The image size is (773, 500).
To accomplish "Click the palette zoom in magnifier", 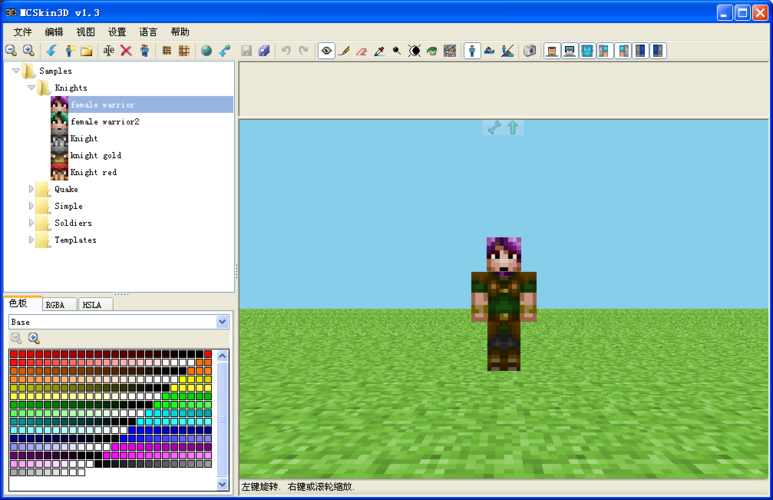I will click(x=34, y=338).
